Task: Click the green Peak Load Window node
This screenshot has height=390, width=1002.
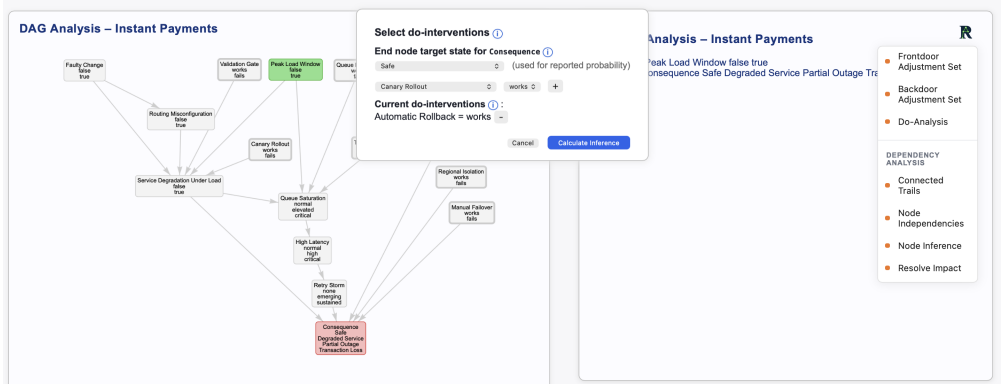Action: [x=295, y=70]
